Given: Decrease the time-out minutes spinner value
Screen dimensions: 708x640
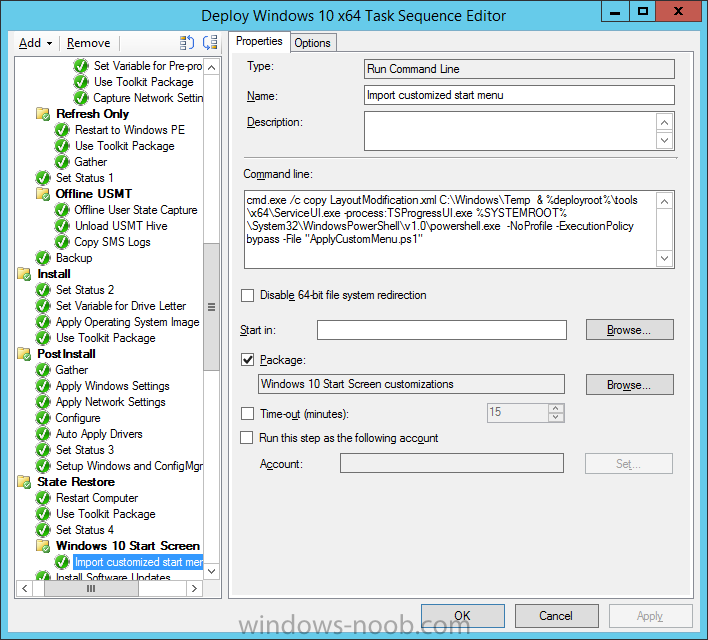Looking at the screenshot, I should tap(556, 417).
